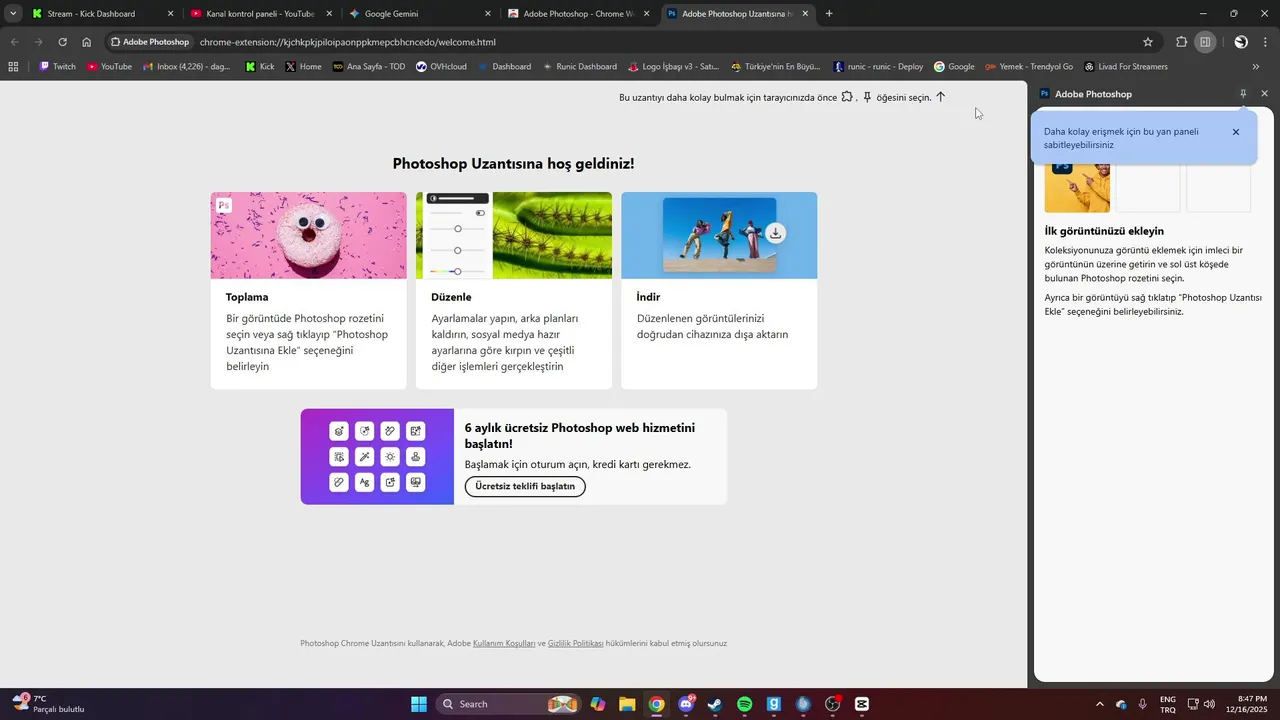Screen dimensions: 1280x720
Task: Open the browser home page icon
Action: (x=87, y=42)
